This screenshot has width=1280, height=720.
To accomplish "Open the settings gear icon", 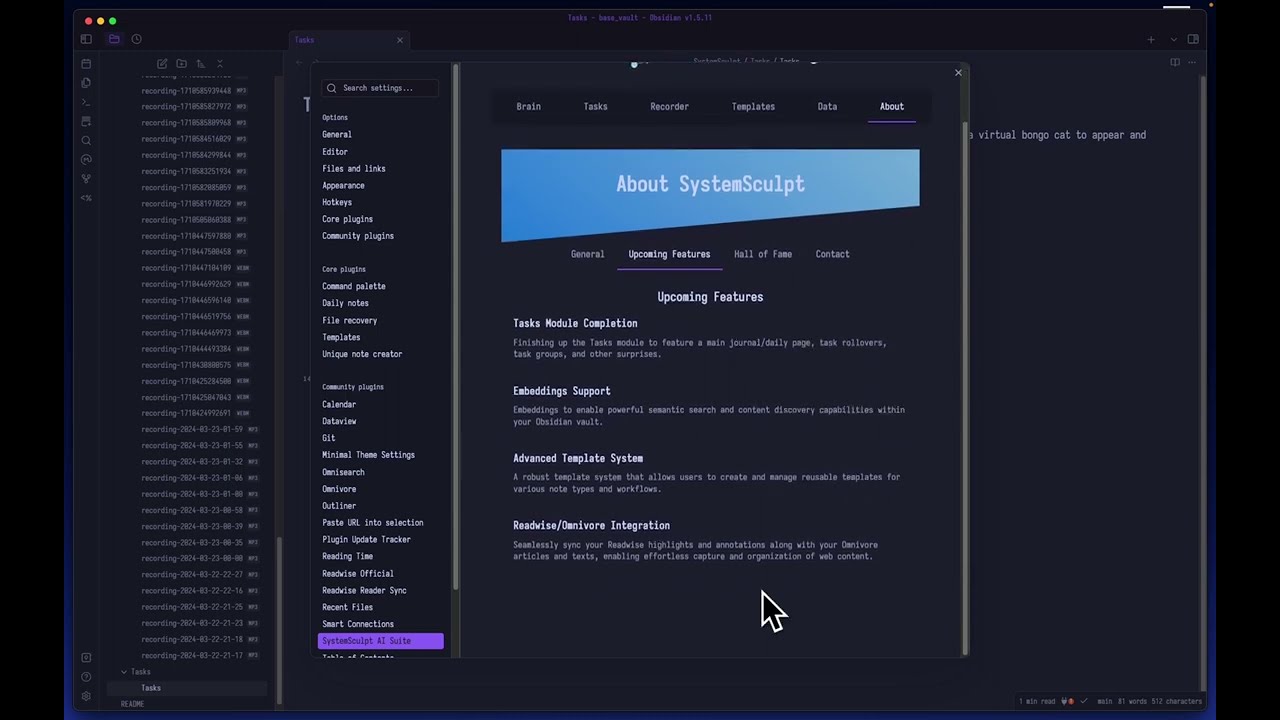I will [x=86, y=696].
